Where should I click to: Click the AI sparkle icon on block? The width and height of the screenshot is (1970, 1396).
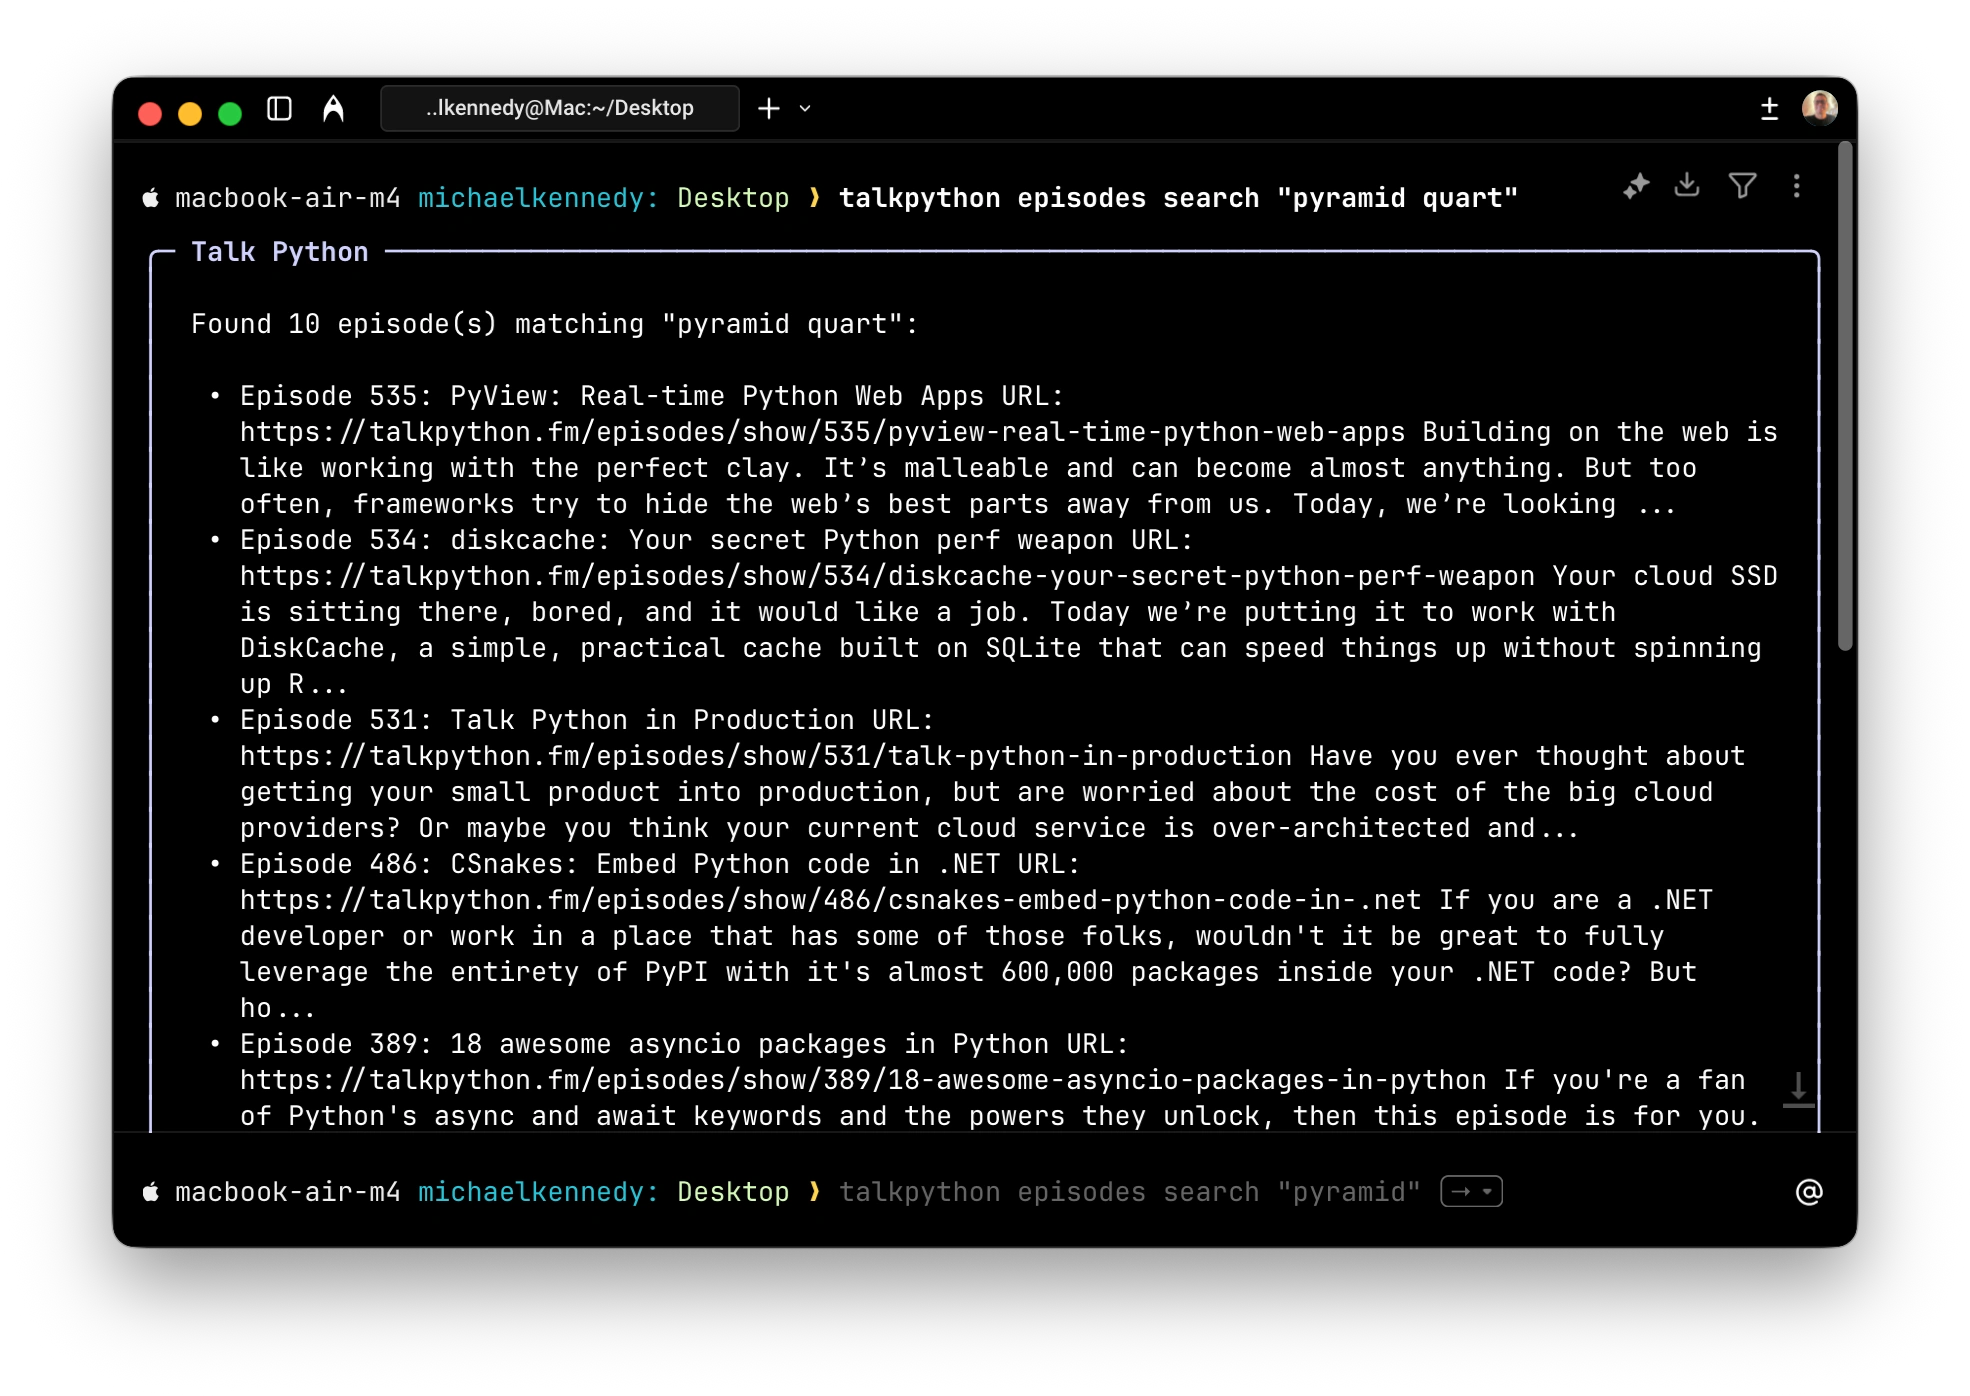[x=1636, y=186]
